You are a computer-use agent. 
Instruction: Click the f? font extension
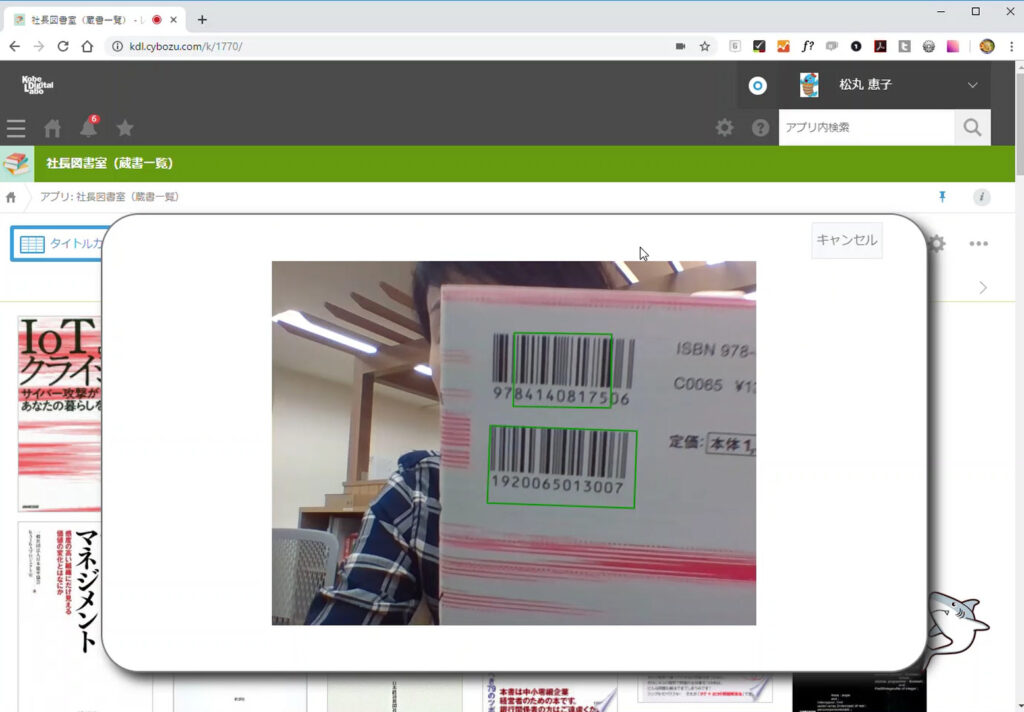click(x=808, y=46)
